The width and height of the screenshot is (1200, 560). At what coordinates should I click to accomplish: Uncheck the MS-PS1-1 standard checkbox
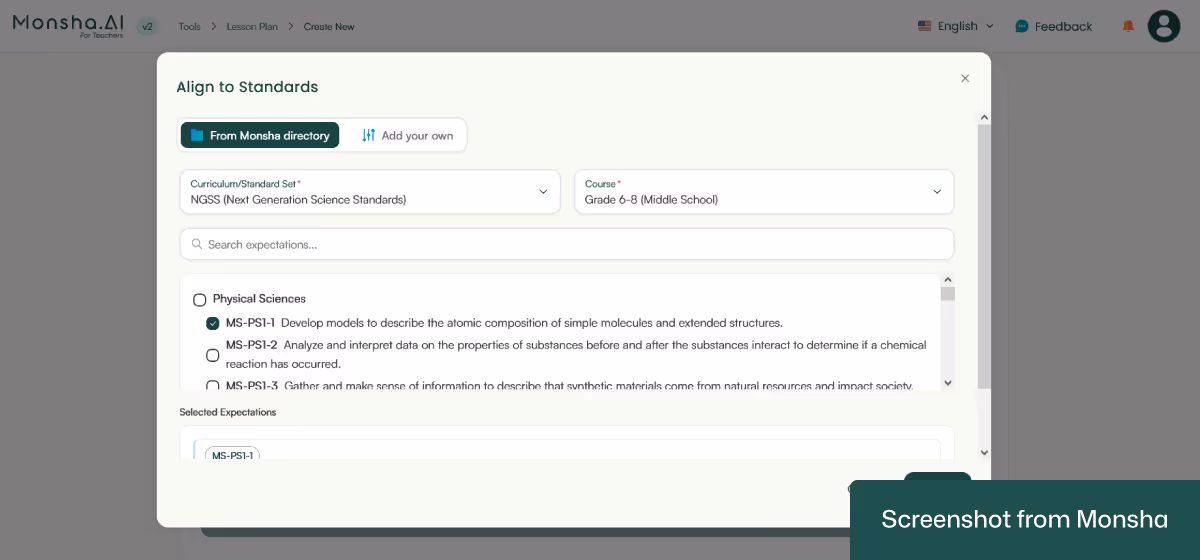[213, 323]
